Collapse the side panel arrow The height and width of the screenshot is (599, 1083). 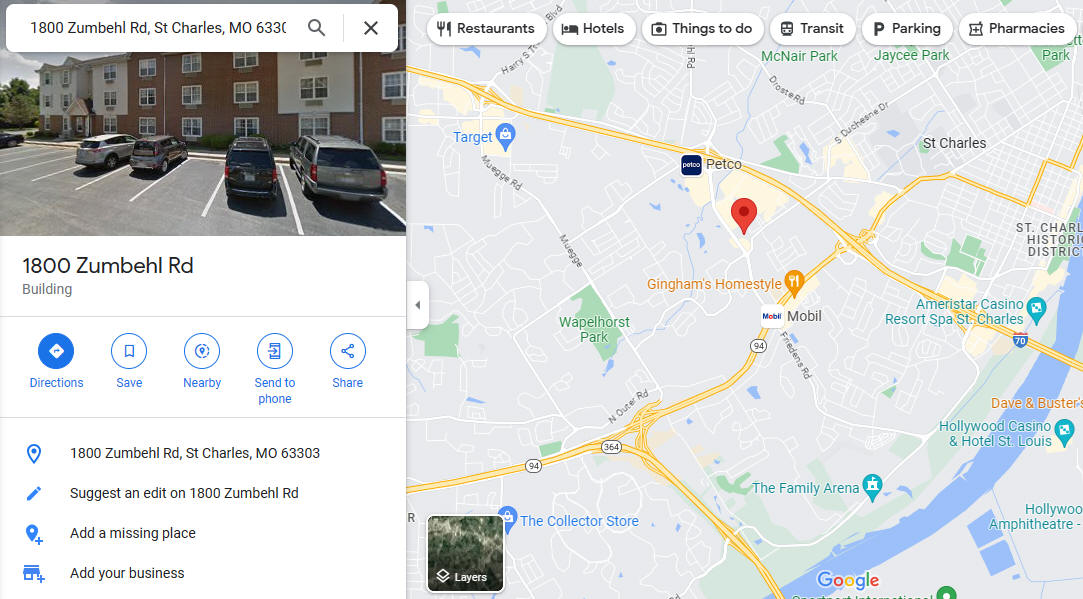point(417,305)
